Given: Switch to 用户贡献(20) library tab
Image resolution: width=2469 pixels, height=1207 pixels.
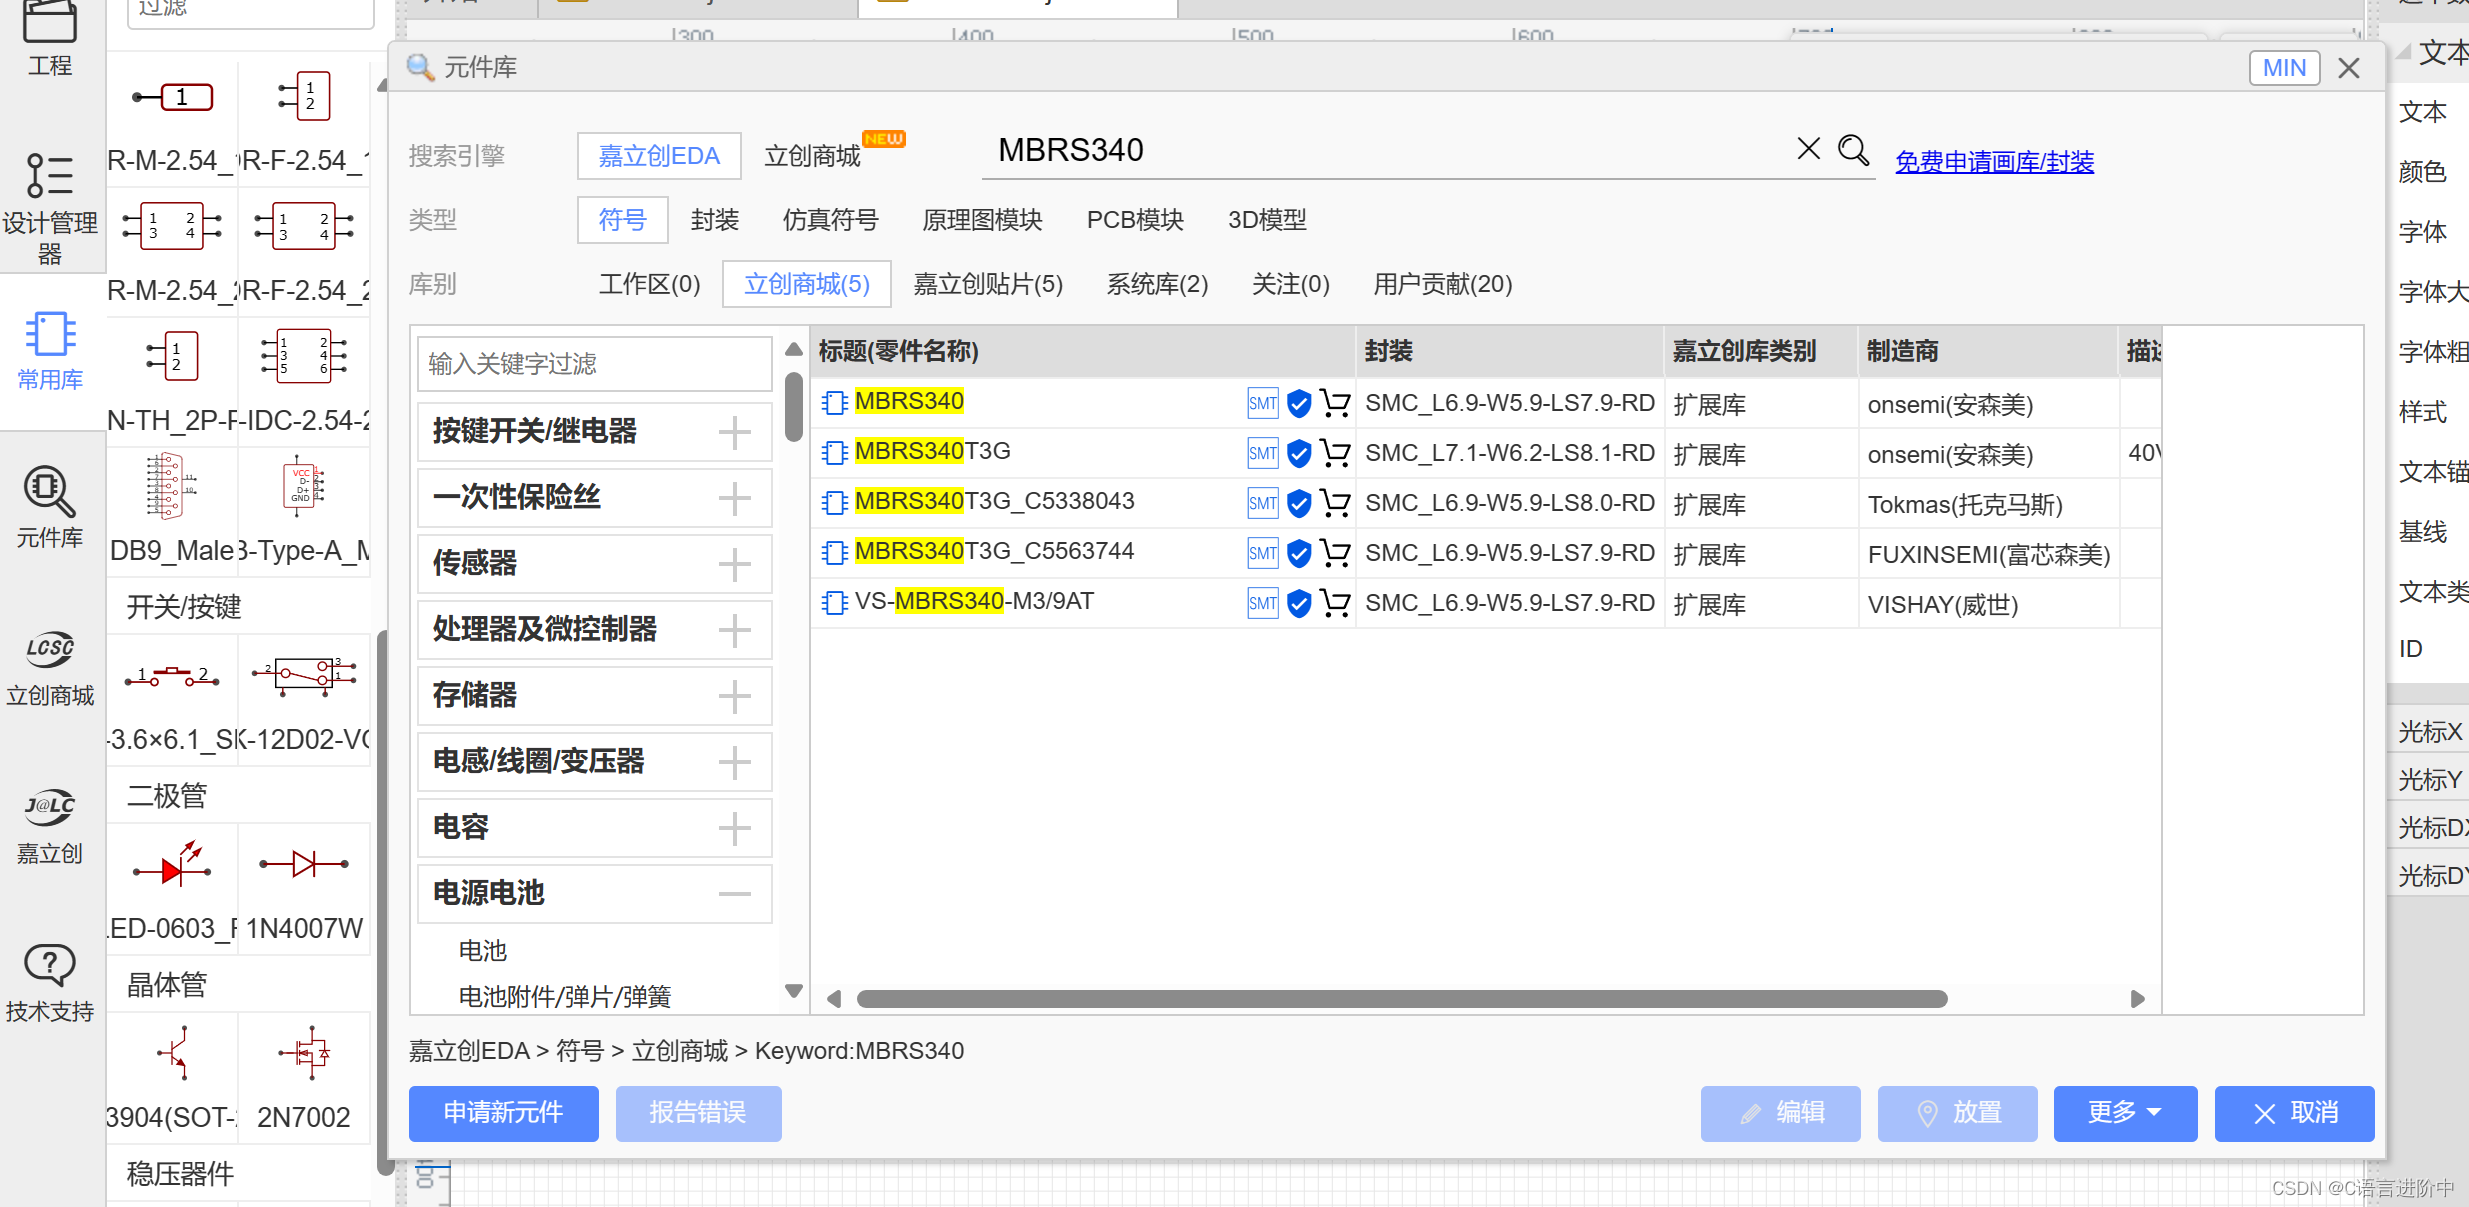Looking at the screenshot, I should [x=1442, y=285].
